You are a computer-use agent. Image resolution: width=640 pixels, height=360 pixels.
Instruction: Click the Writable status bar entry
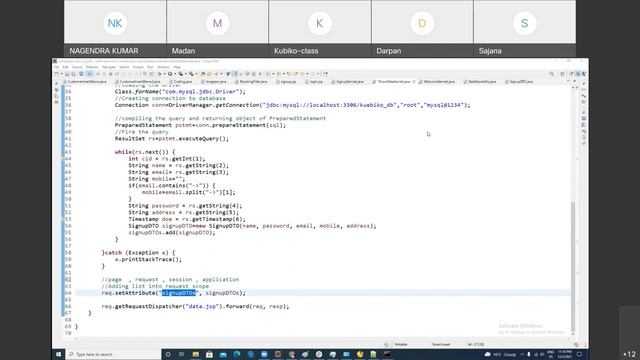[x=401, y=344]
